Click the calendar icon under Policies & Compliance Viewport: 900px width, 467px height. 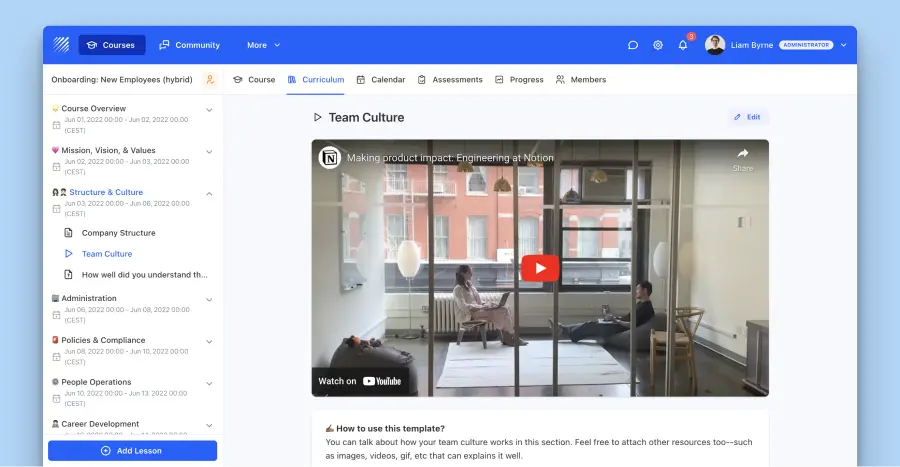click(56, 357)
